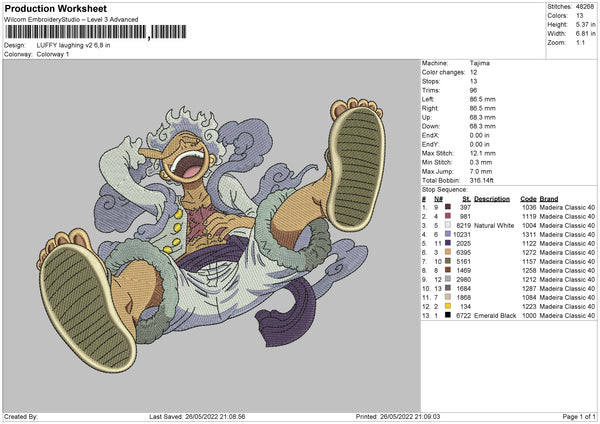Image resolution: width=600 pixels, height=424 pixels.
Task: Click the Page 1 of 1 footer text
Action: pos(579,416)
